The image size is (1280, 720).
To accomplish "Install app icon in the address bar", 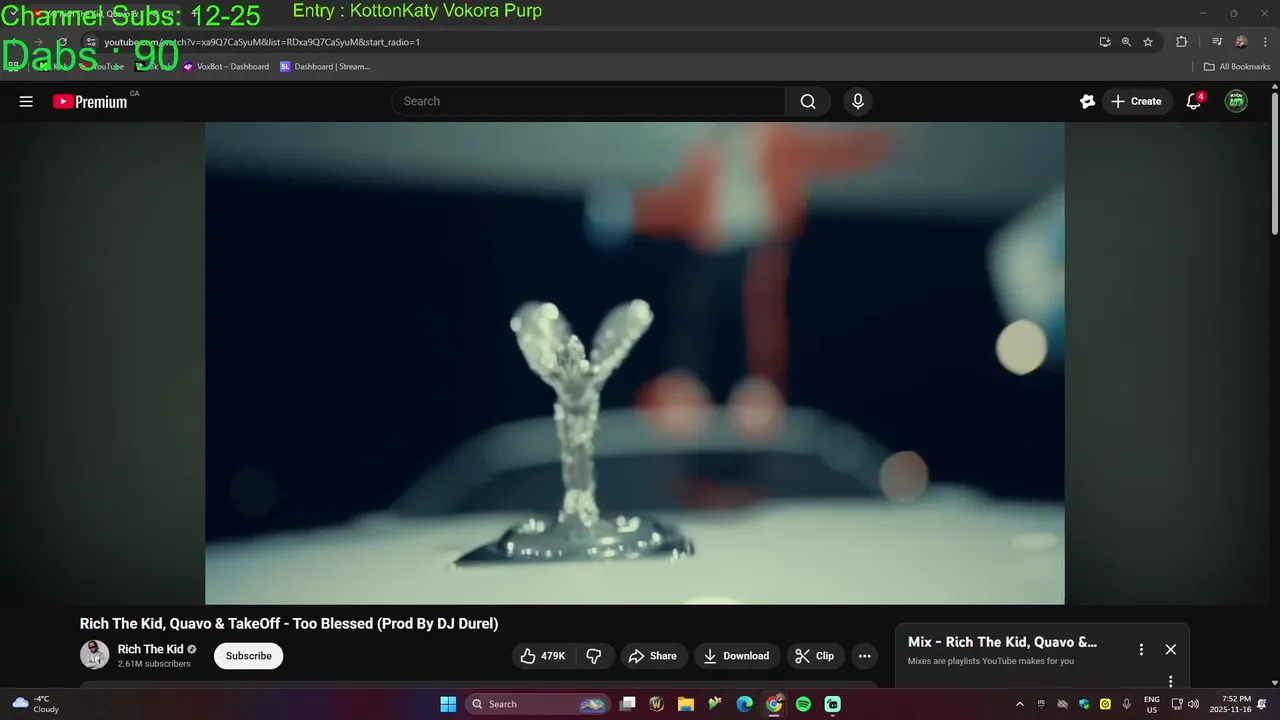I will point(1104,42).
